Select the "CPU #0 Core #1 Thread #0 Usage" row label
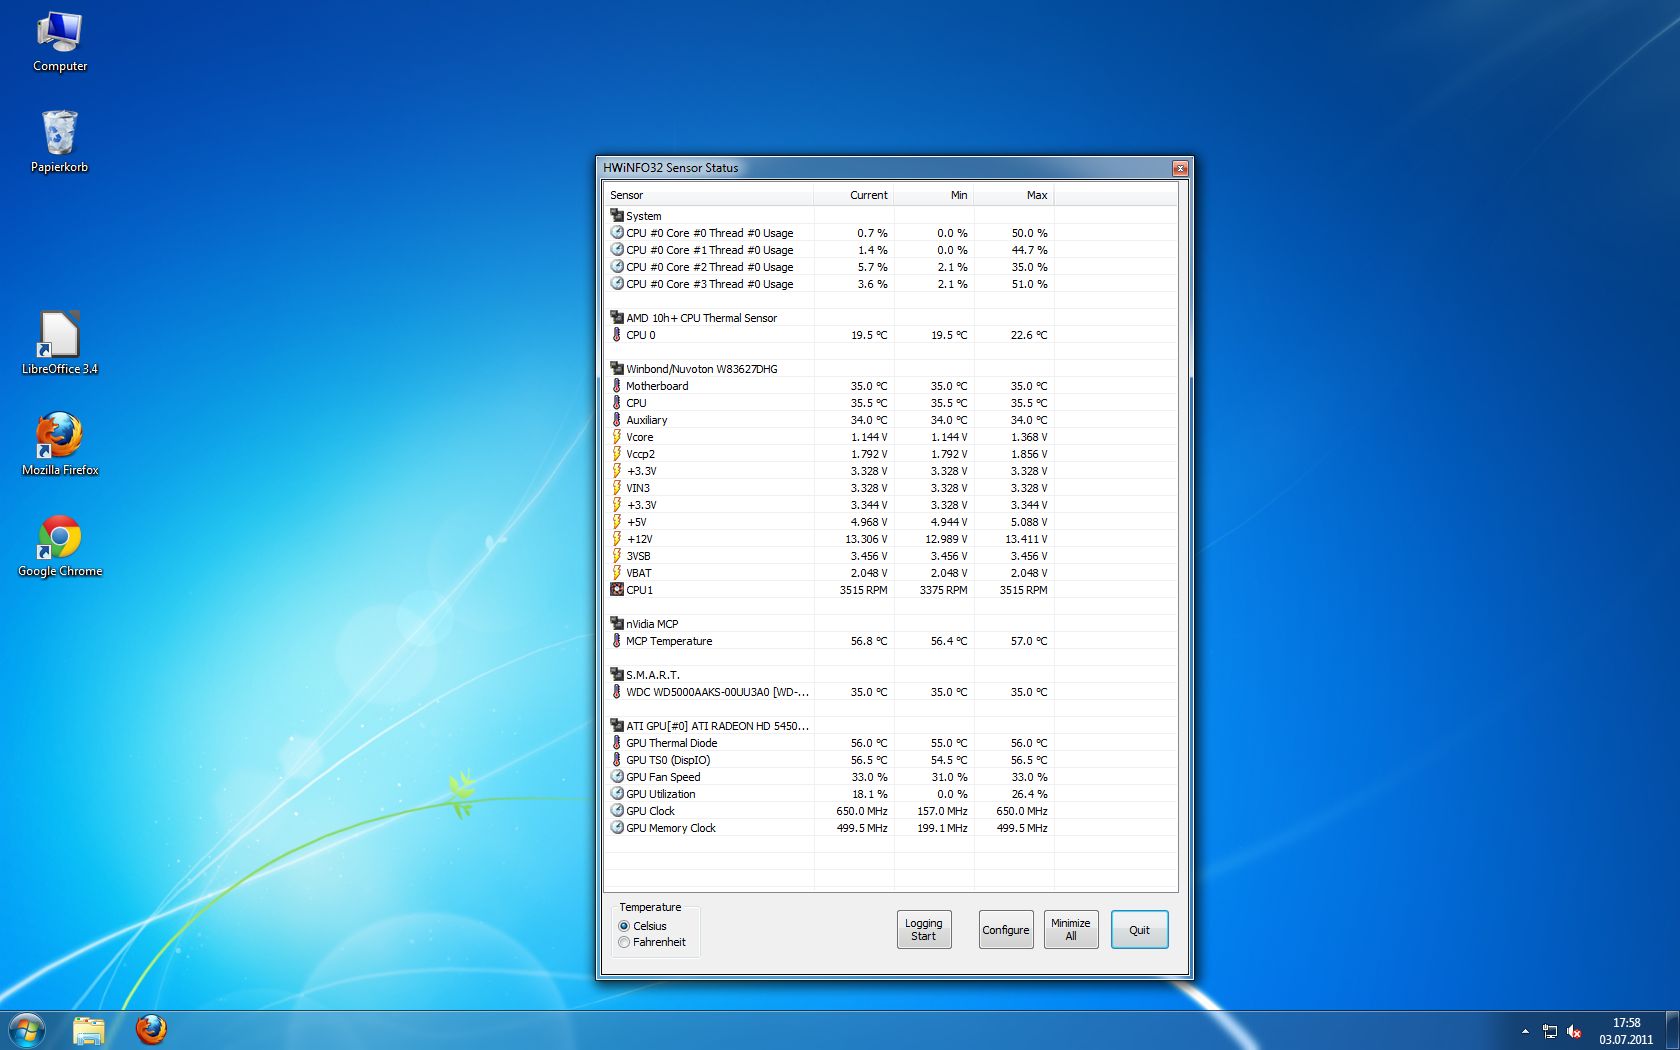The width and height of the screenshot is (1680, 1050). coord(710,250)
